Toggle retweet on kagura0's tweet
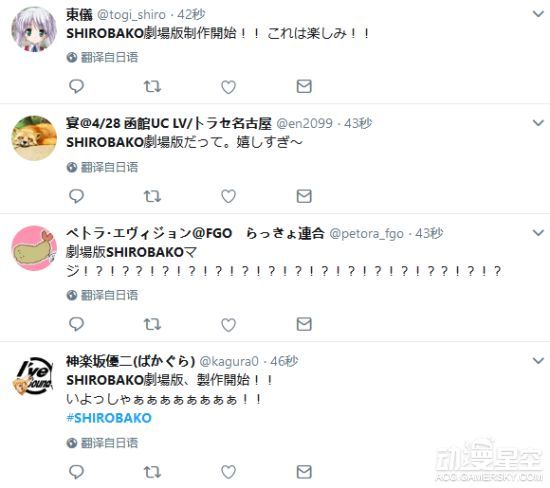The height and width of the screenshot is (488, 550). [x=152, y=472]
